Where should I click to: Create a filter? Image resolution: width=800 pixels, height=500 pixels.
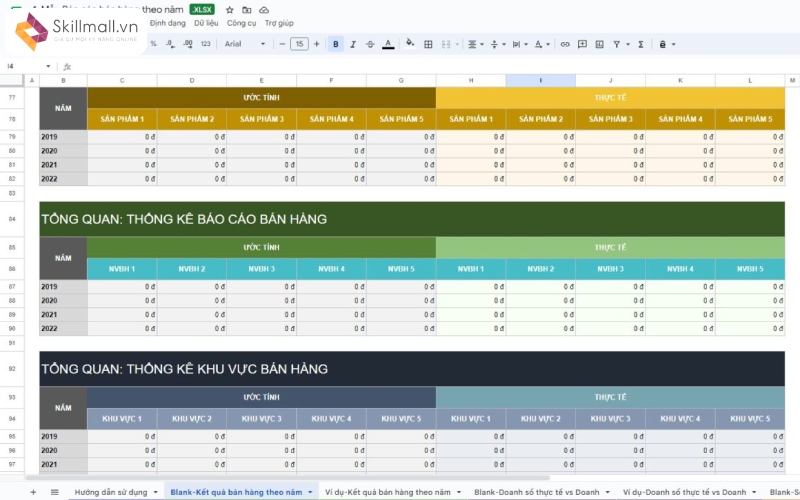coord(617,44)
